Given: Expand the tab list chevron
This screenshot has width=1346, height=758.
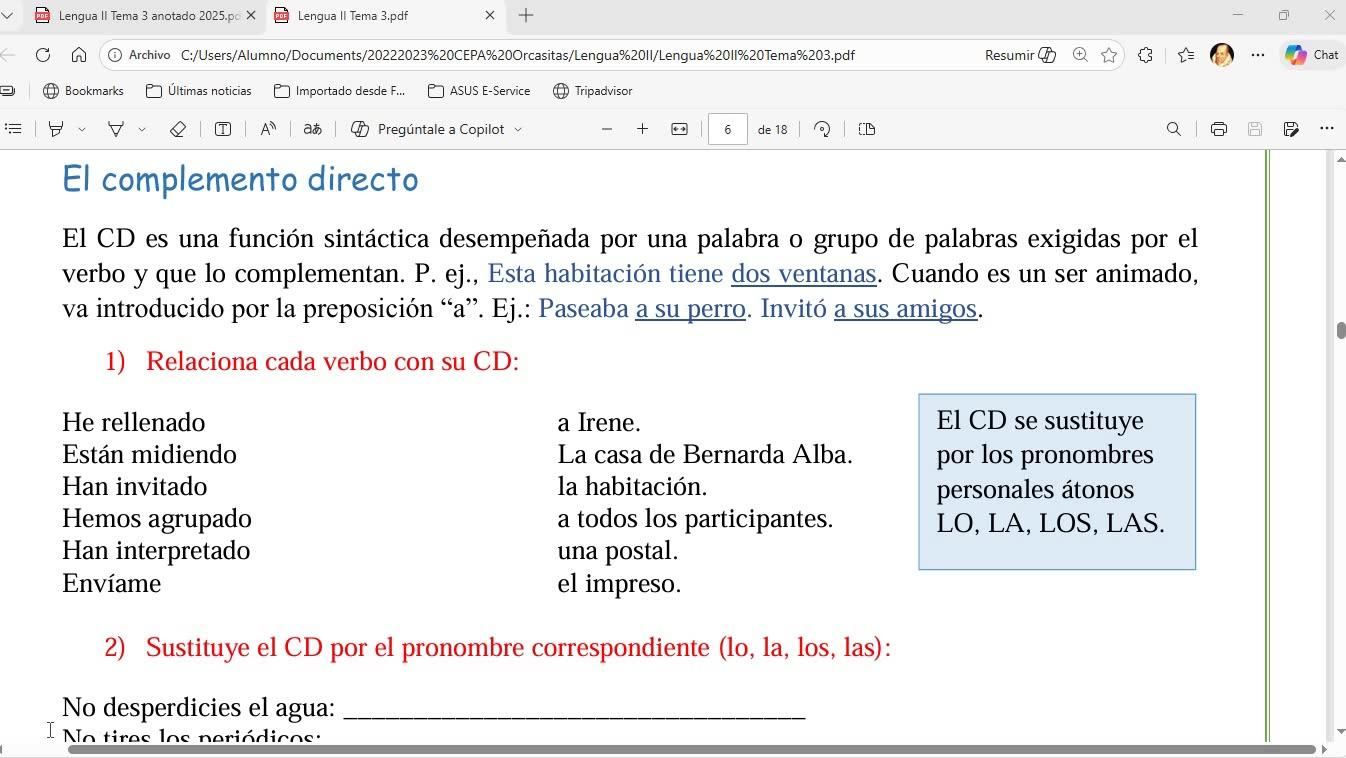Looking at the screenshot, I should pyautogui.click(x=7, y=15).
